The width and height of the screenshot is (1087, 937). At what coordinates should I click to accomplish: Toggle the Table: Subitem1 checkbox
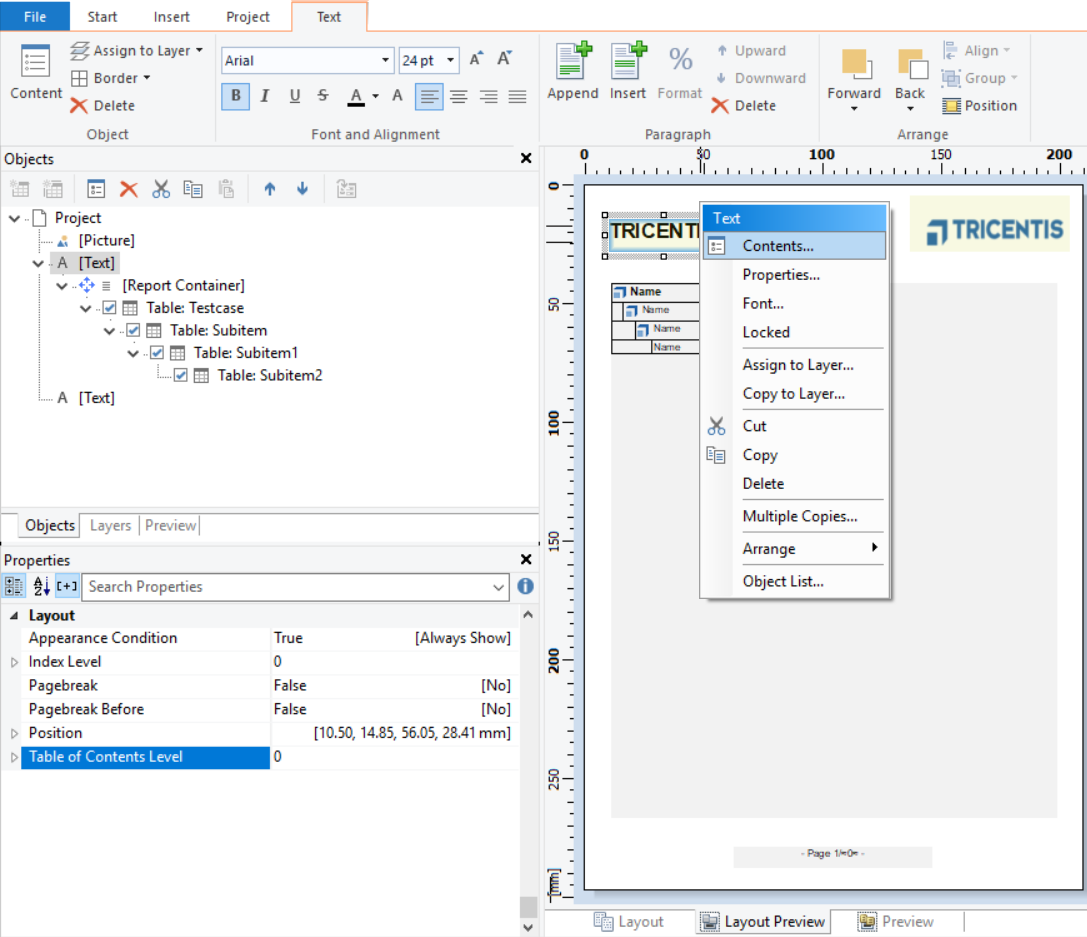[157, 353]
